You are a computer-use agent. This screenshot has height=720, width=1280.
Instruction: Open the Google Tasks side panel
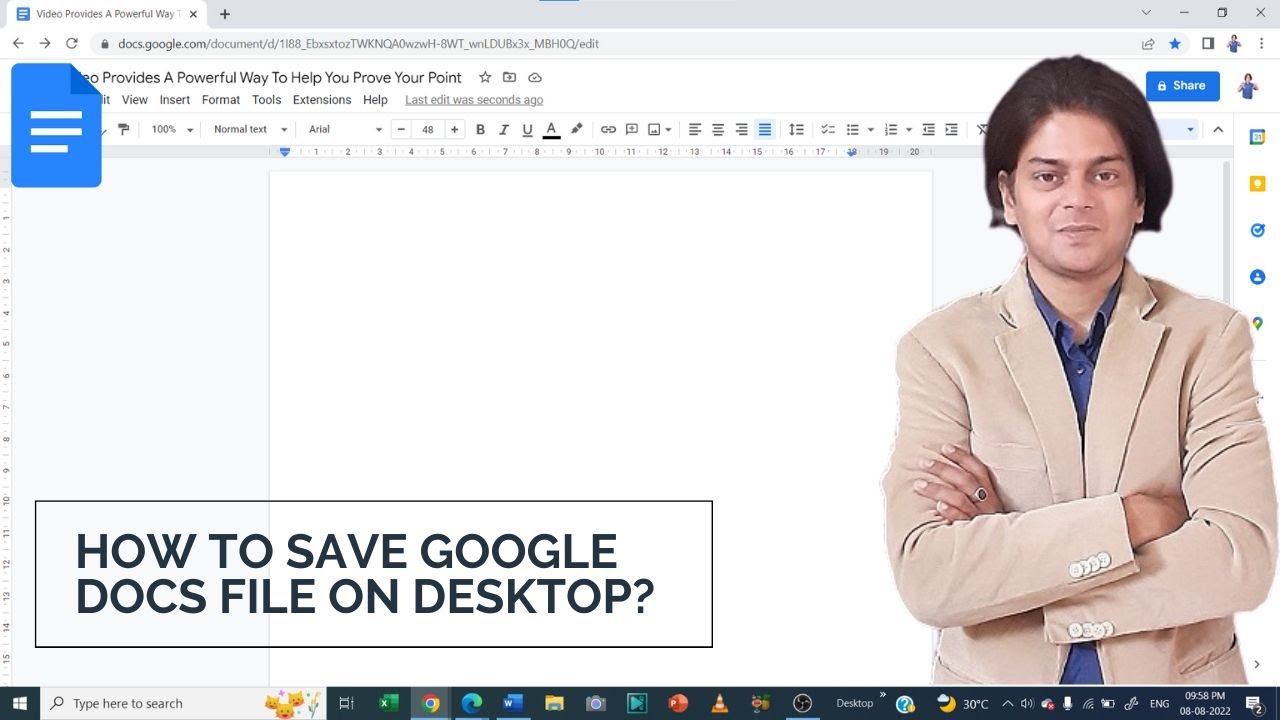point(1257,230)
